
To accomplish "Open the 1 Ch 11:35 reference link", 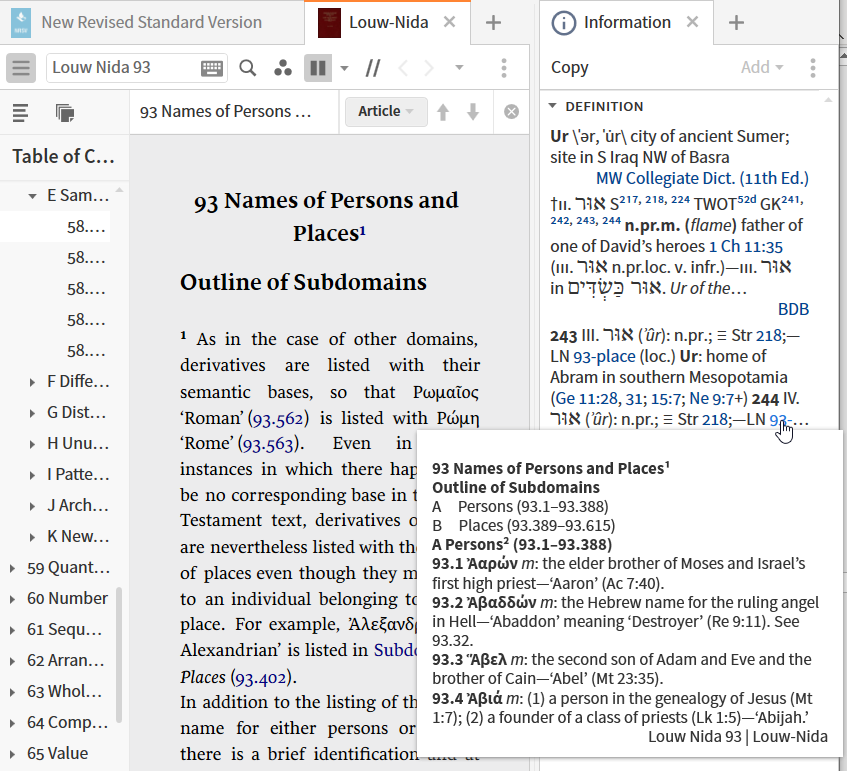I will (x=745, y=246).
